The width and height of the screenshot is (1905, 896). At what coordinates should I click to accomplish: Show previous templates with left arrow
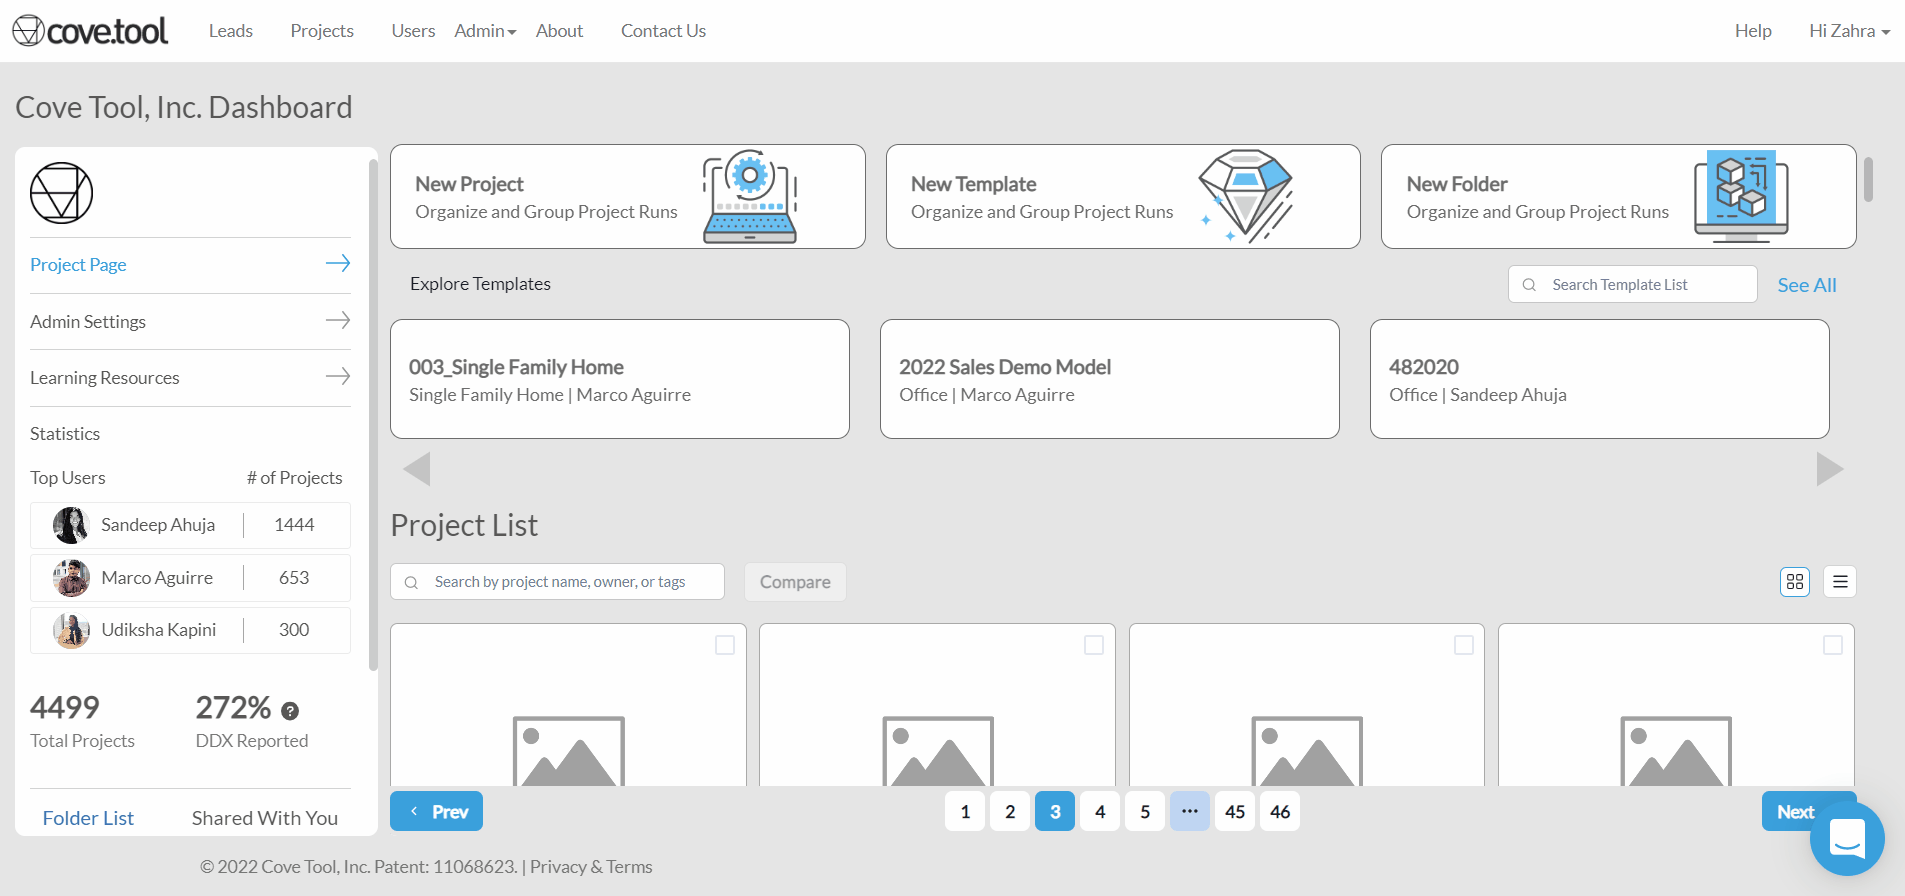click(417, 469)
